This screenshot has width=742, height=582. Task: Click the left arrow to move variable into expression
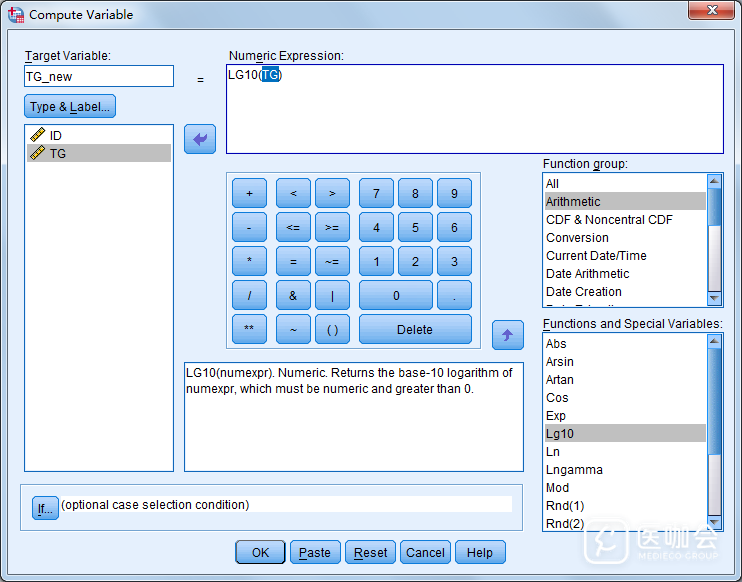(x=200, y=139)
